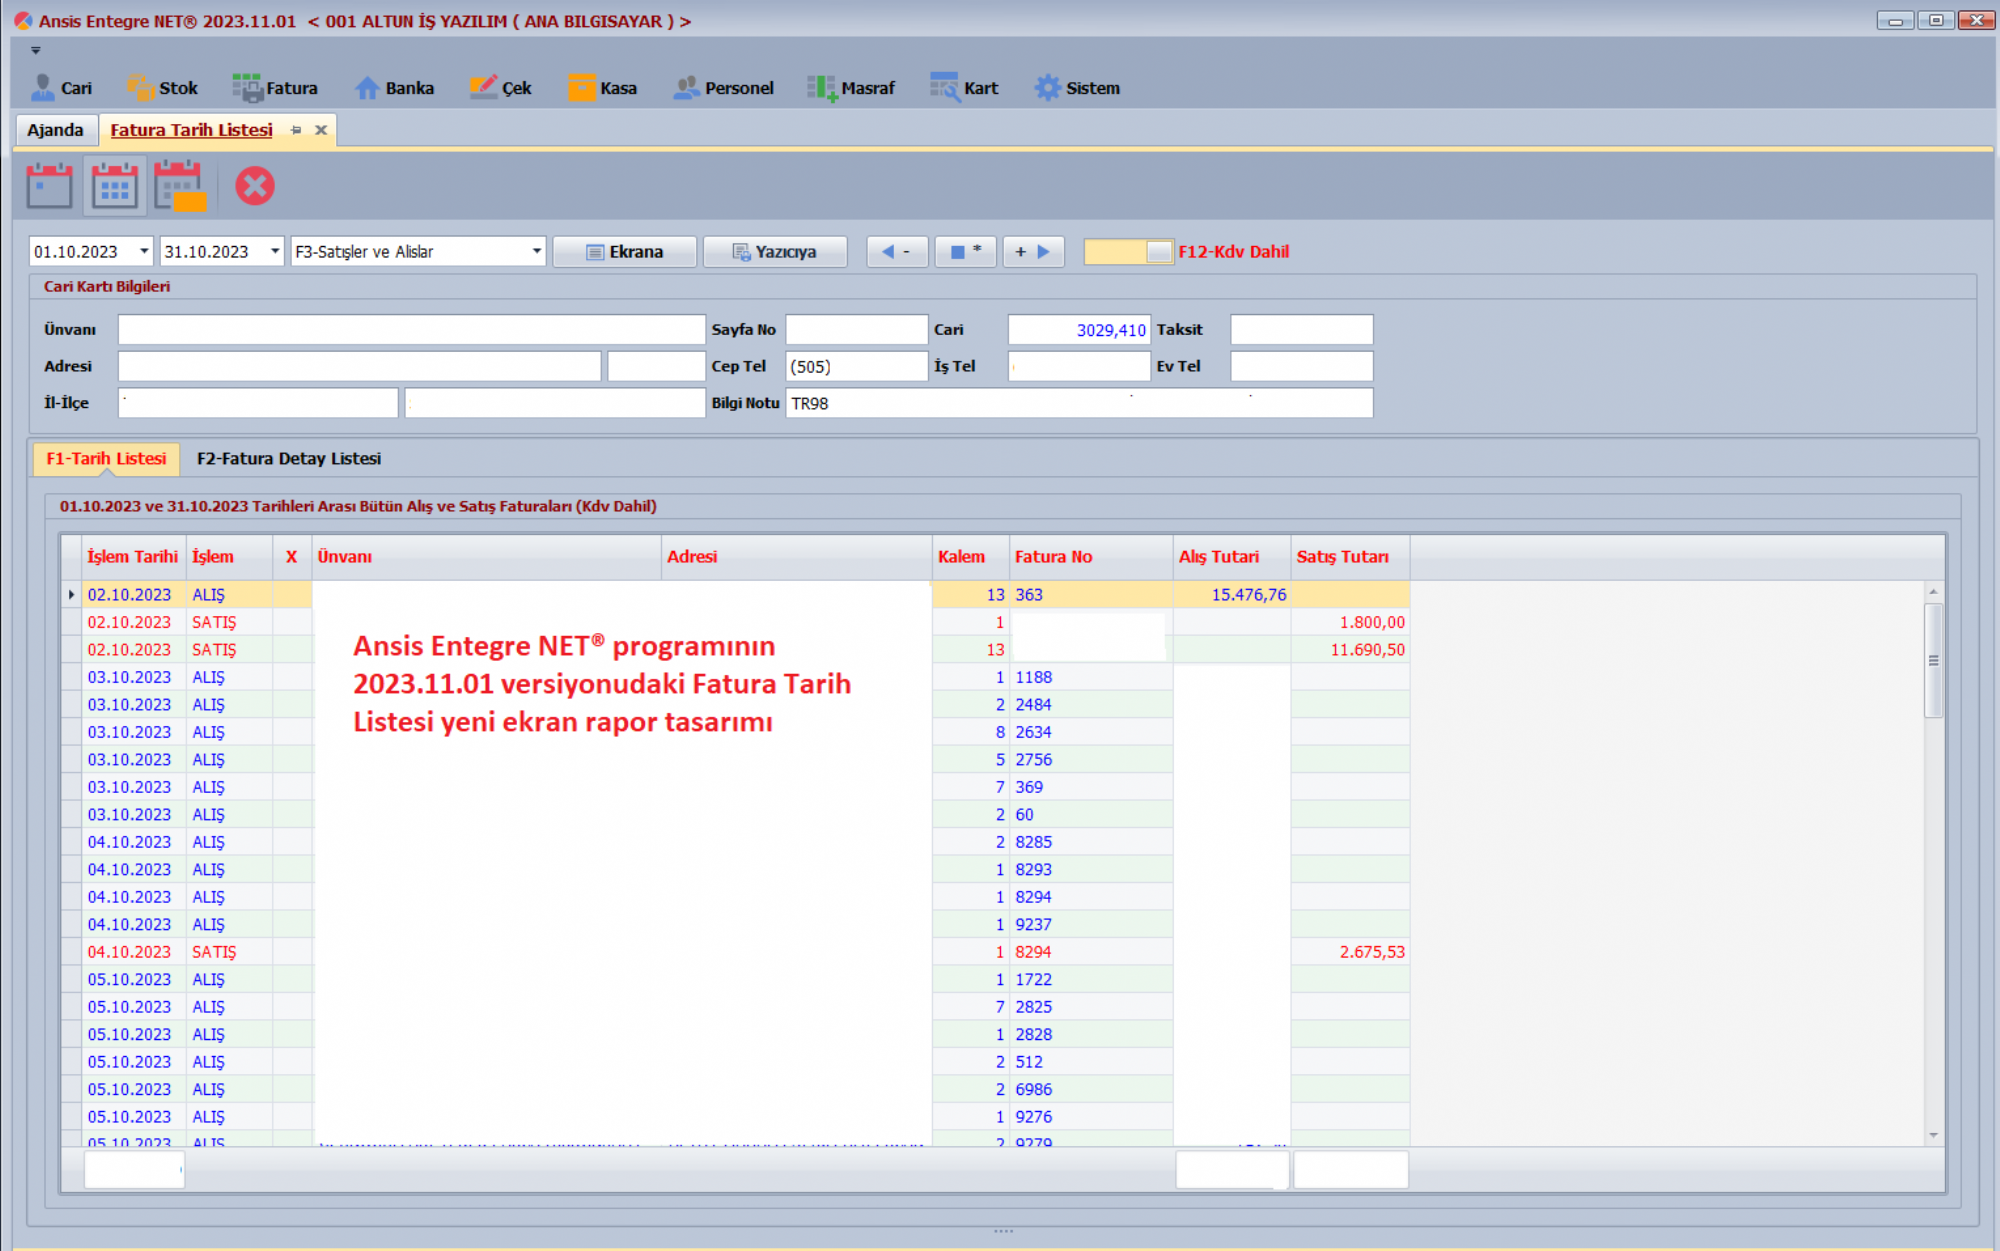Click the blue square asterisk button

[965, 252]
